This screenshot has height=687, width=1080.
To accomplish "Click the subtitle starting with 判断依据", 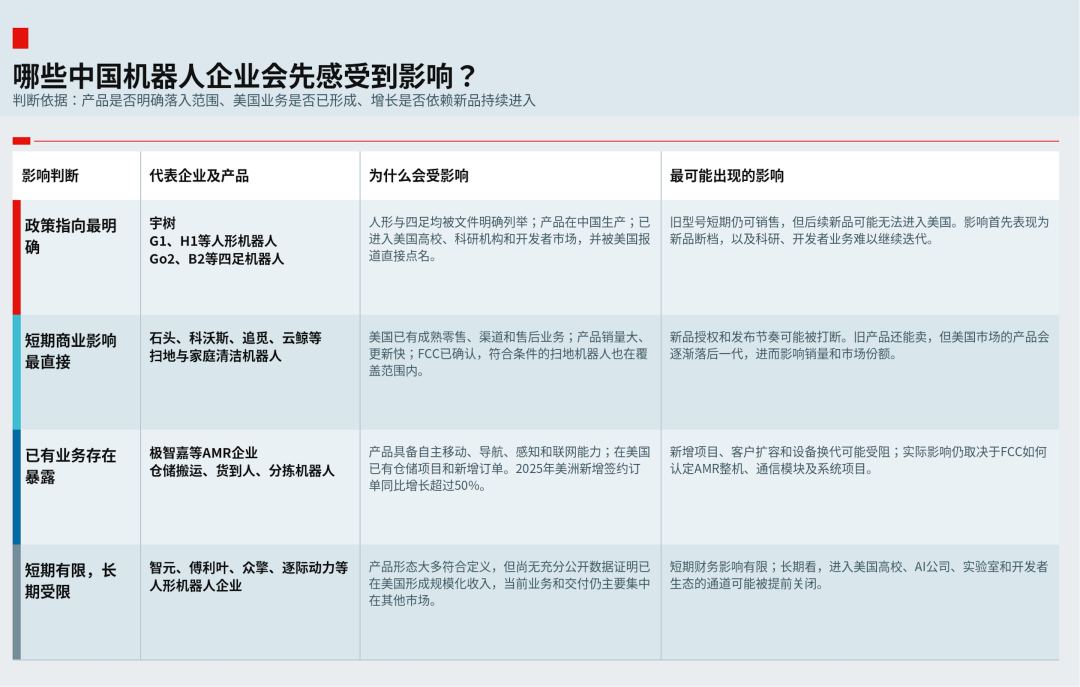I will [x=274, y=101].
